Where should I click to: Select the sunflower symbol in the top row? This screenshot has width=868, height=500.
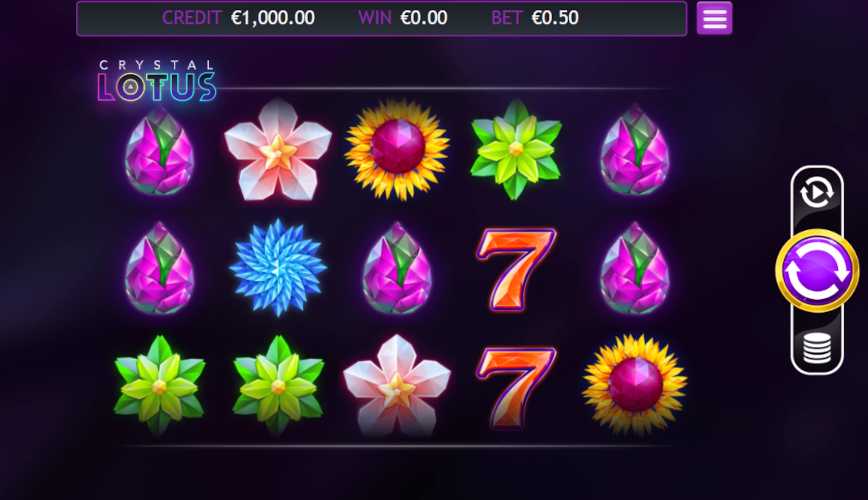click(x=397, y=149)
